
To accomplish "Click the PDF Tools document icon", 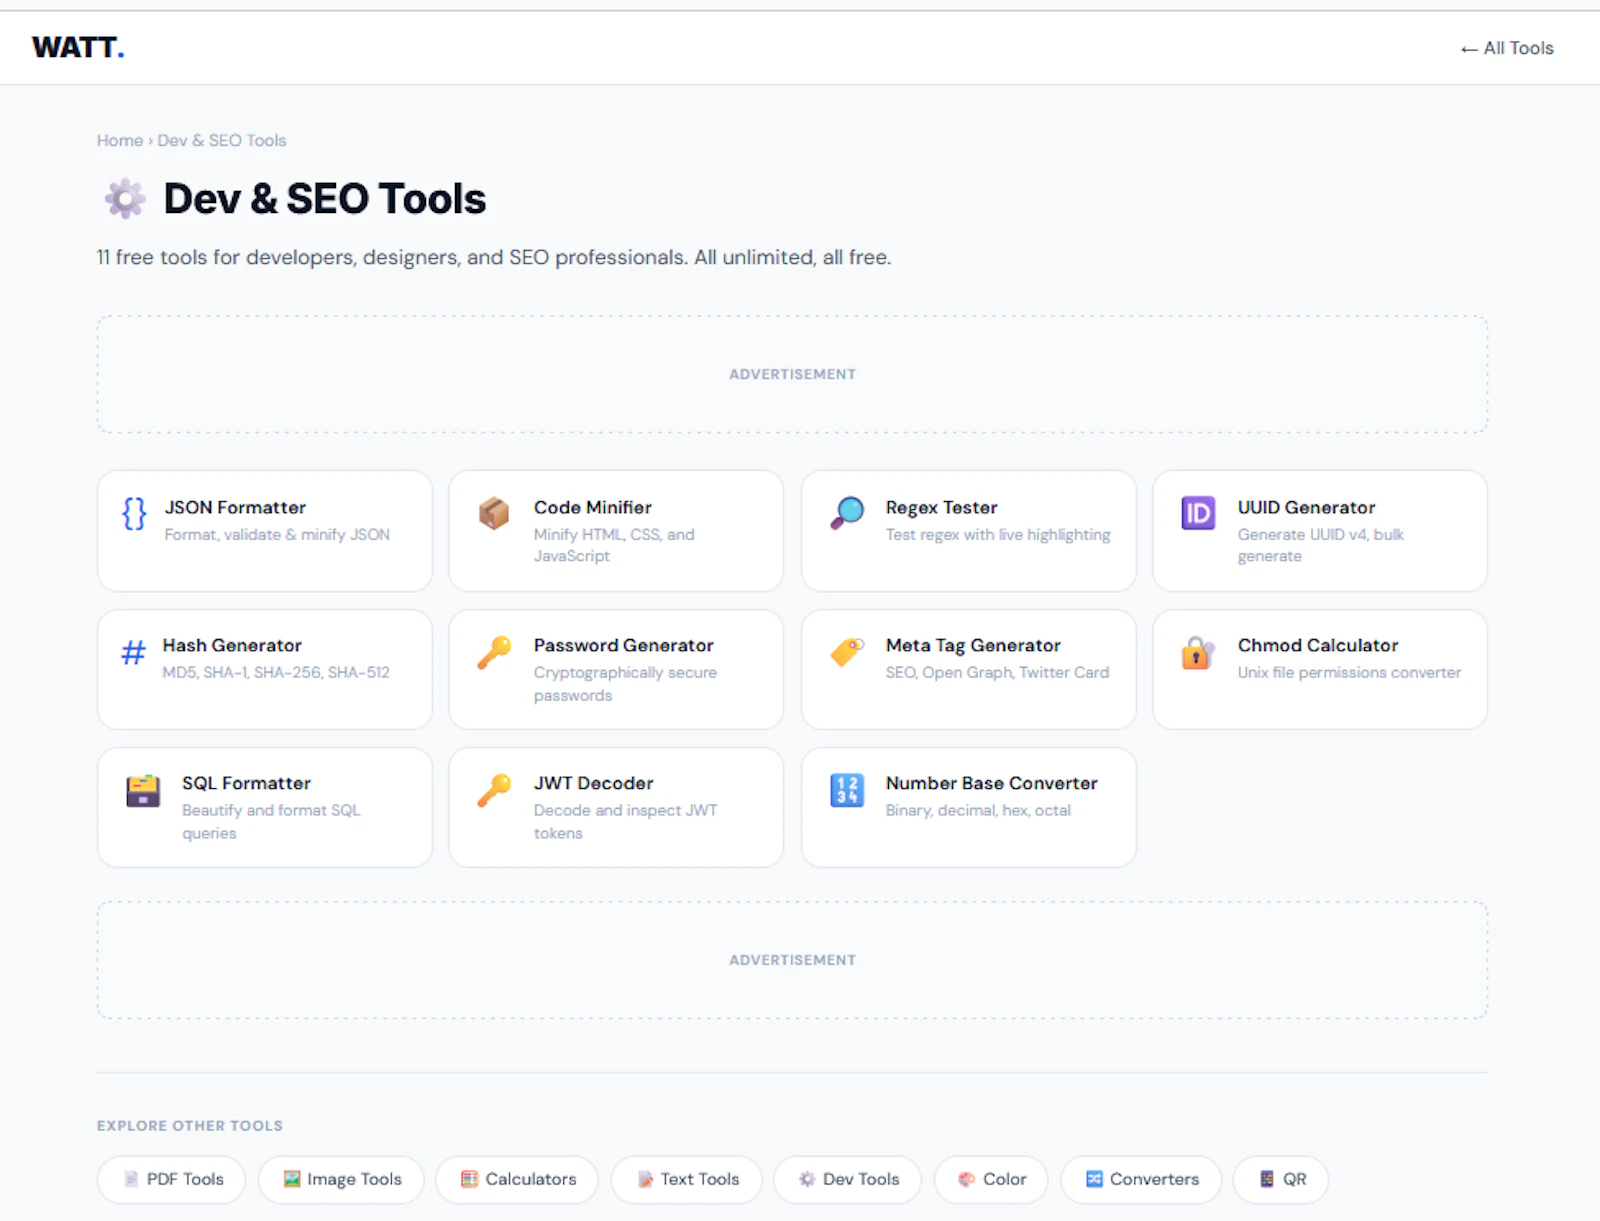I will coord(131,1179).
